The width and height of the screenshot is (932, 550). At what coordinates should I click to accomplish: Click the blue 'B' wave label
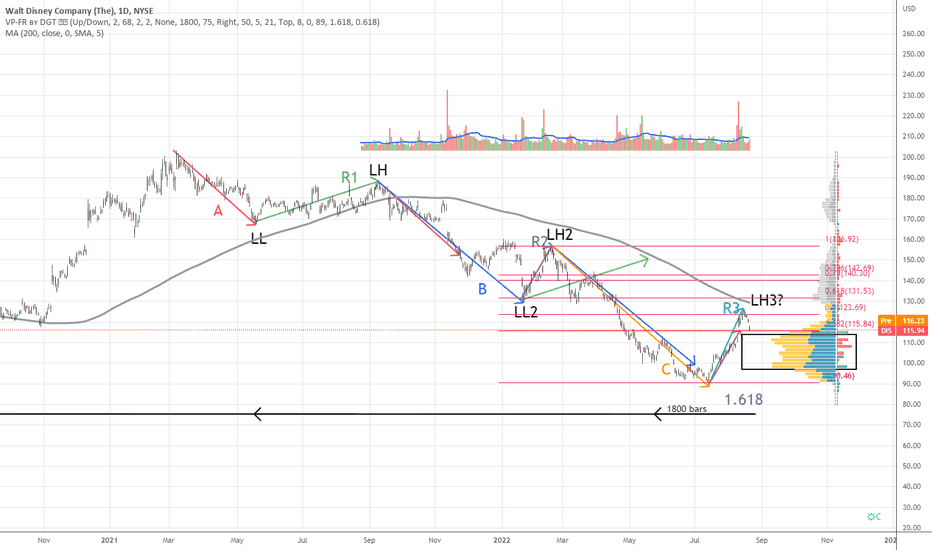point(483,290)
